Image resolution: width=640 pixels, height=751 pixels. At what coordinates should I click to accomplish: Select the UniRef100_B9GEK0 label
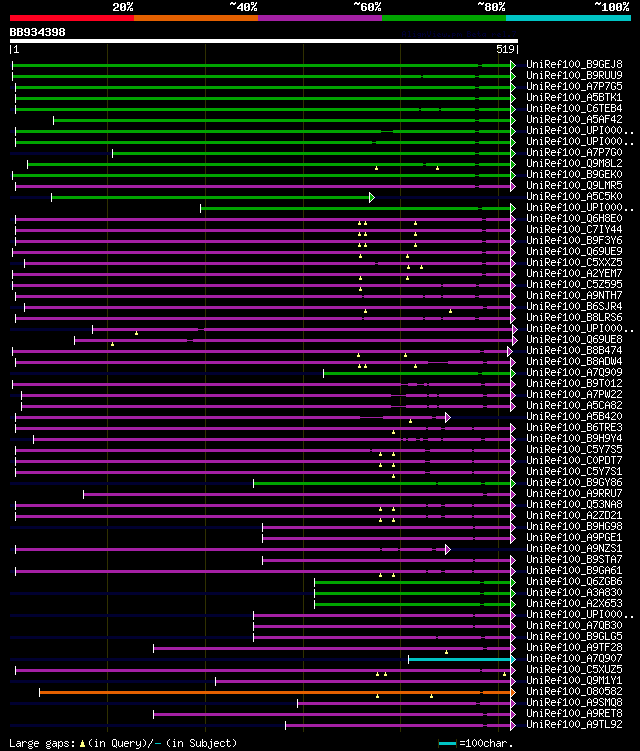tap(574, 174)
